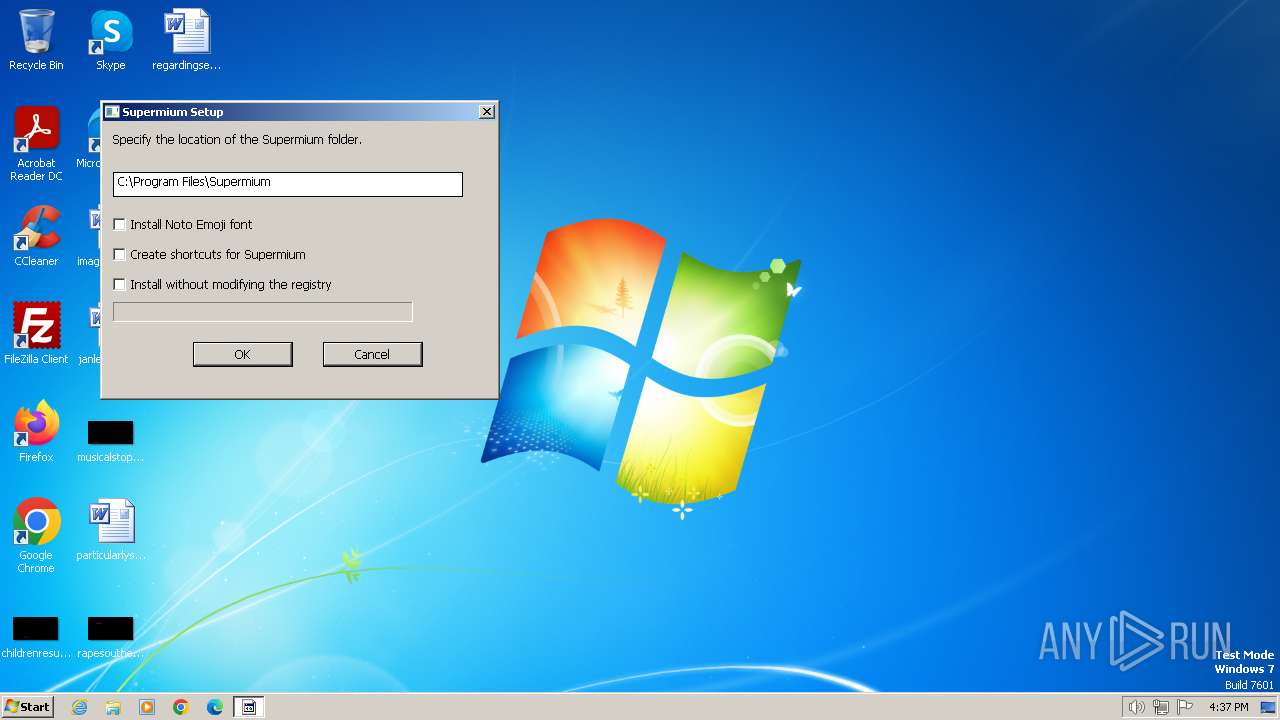Image resolution: width=1280 pixels, height=720 pixels.
Task: Open the Start menu
Action: click(28, 707)
